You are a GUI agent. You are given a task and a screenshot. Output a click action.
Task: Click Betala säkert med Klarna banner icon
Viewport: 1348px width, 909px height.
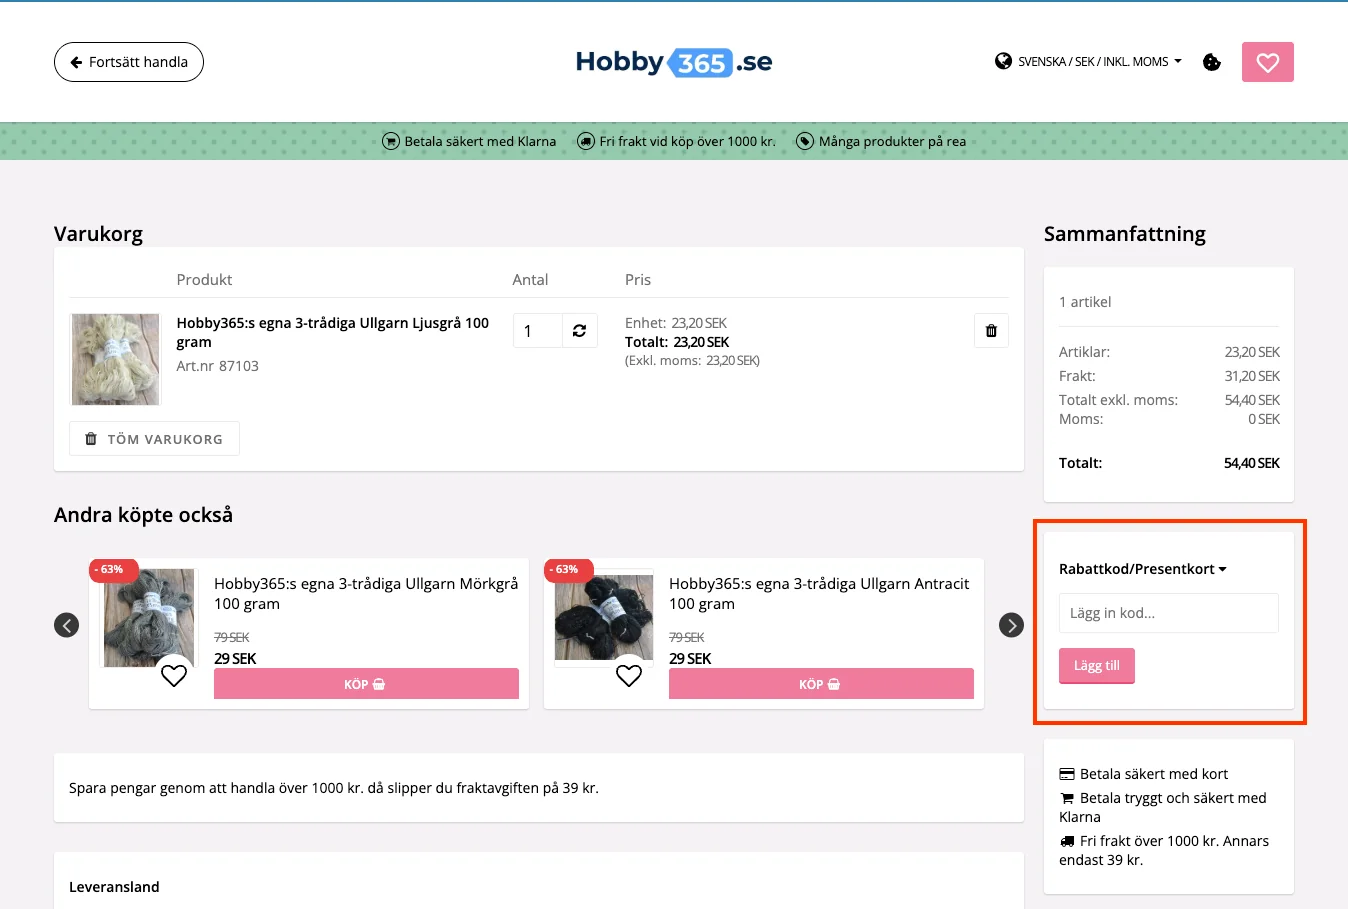point(391,141)
